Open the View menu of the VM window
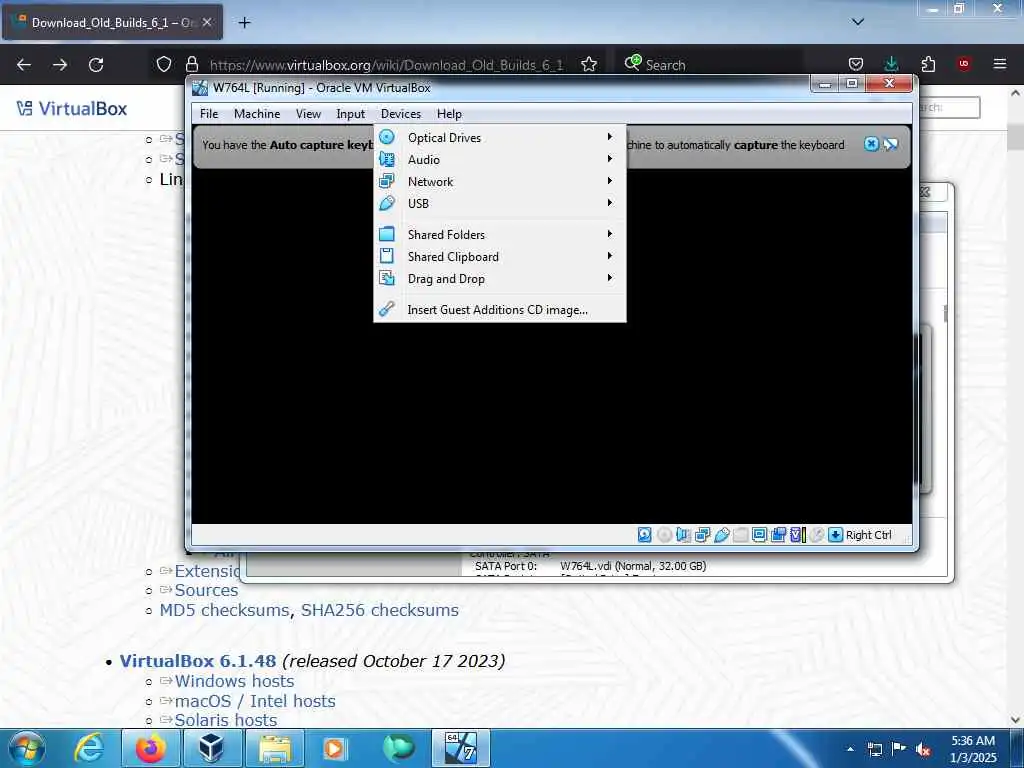The width and height of the screenshot is (1024, 768). (308, 114)
